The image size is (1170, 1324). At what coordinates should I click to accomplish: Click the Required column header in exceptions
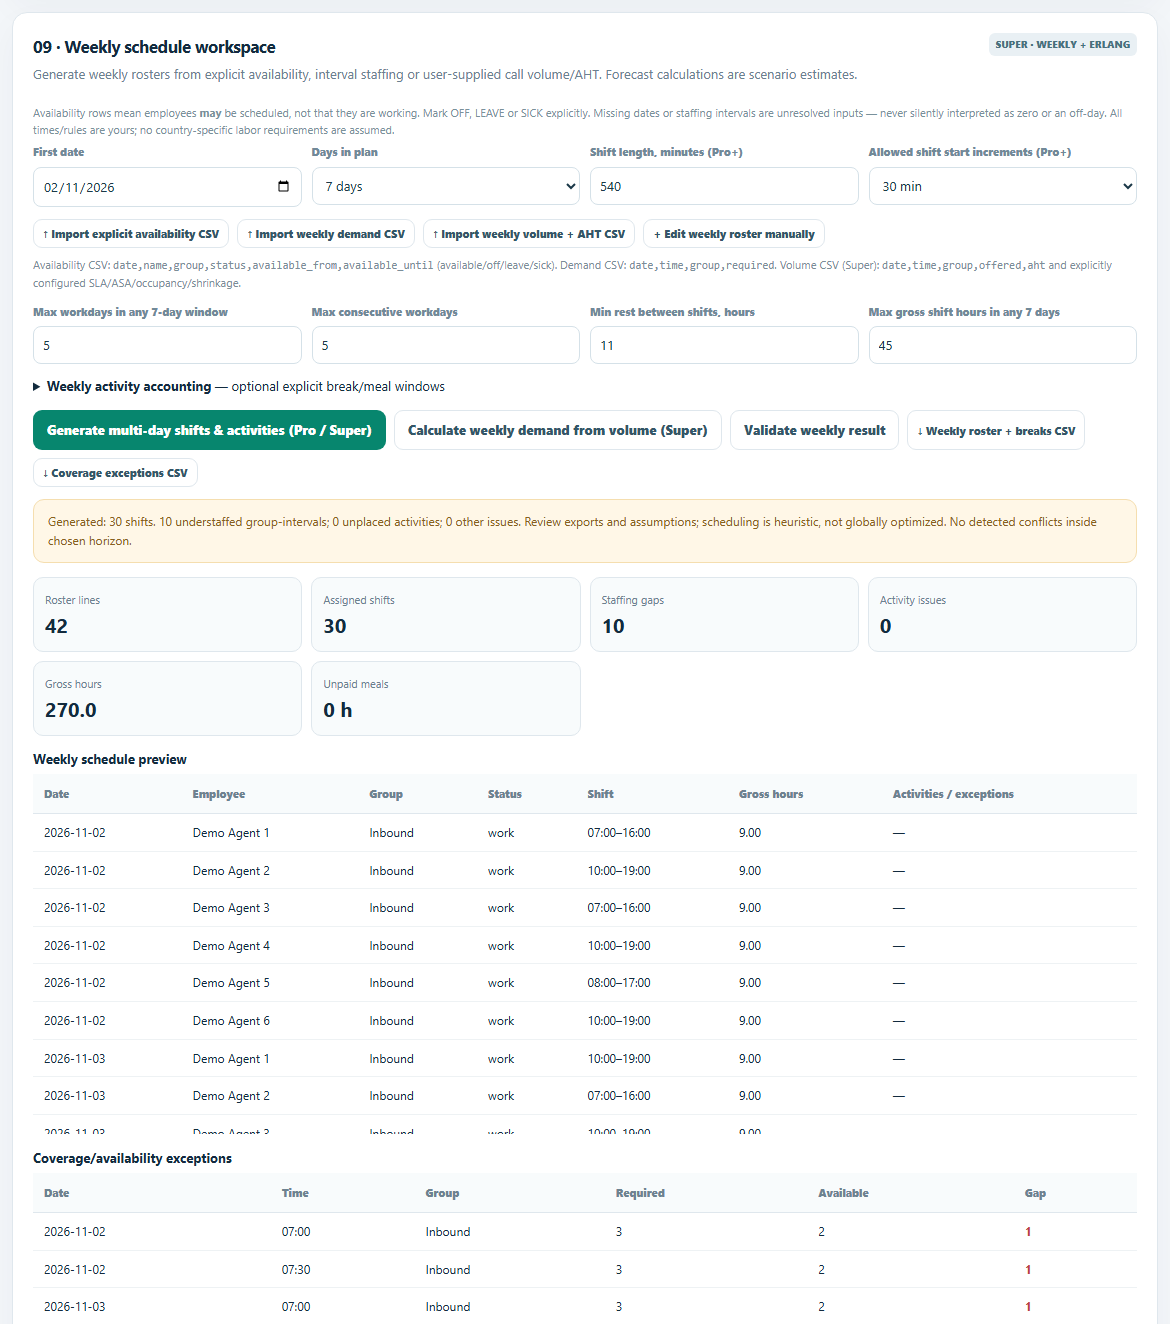640,1193
